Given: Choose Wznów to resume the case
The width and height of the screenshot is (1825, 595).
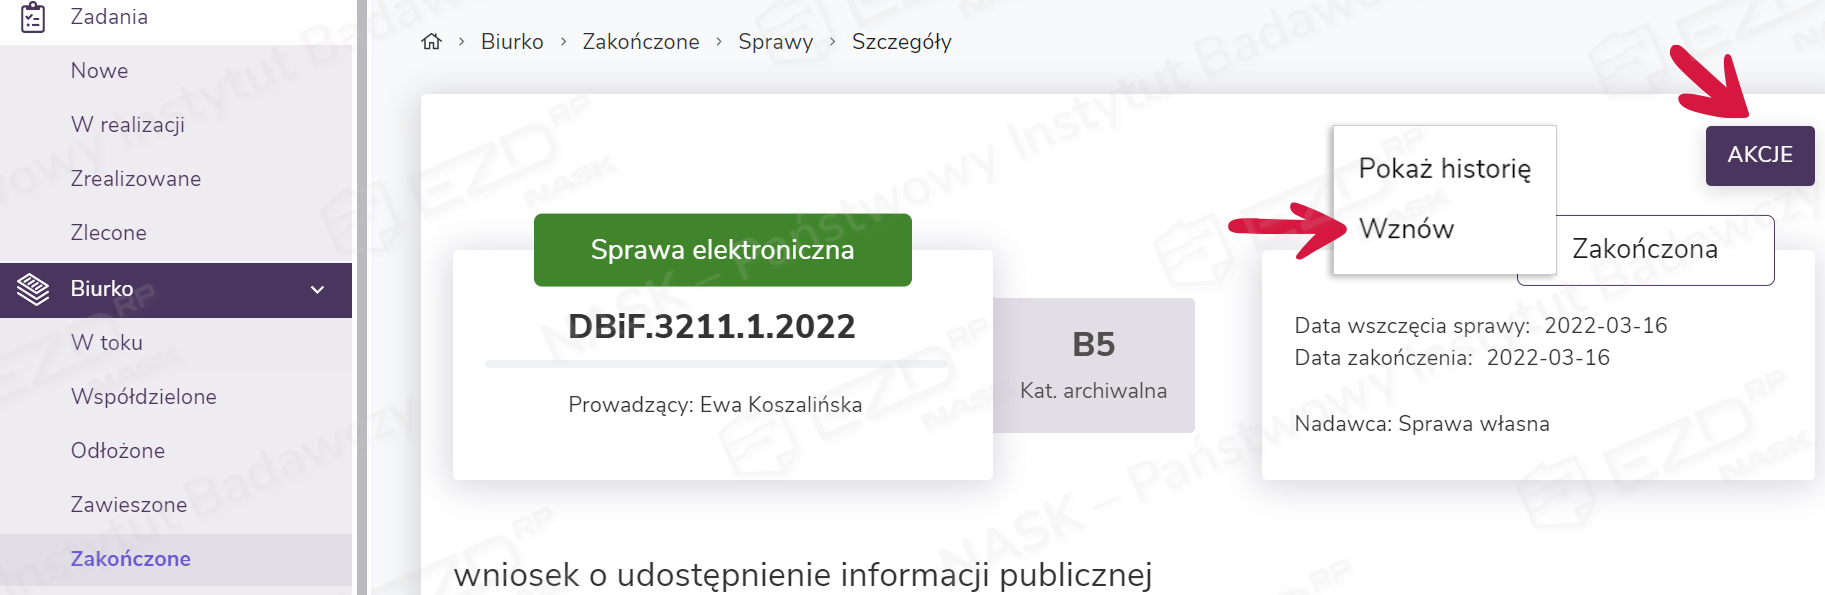Looking at the screenshot, I should [x=1406, y=229].
